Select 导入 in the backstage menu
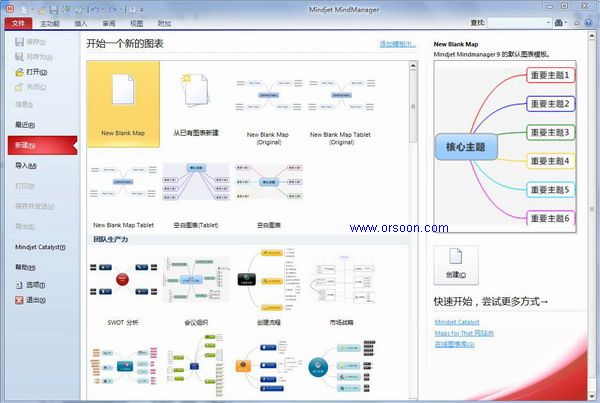Image resolution: width=600 pixels, height=403 pixels. (26, 165)
